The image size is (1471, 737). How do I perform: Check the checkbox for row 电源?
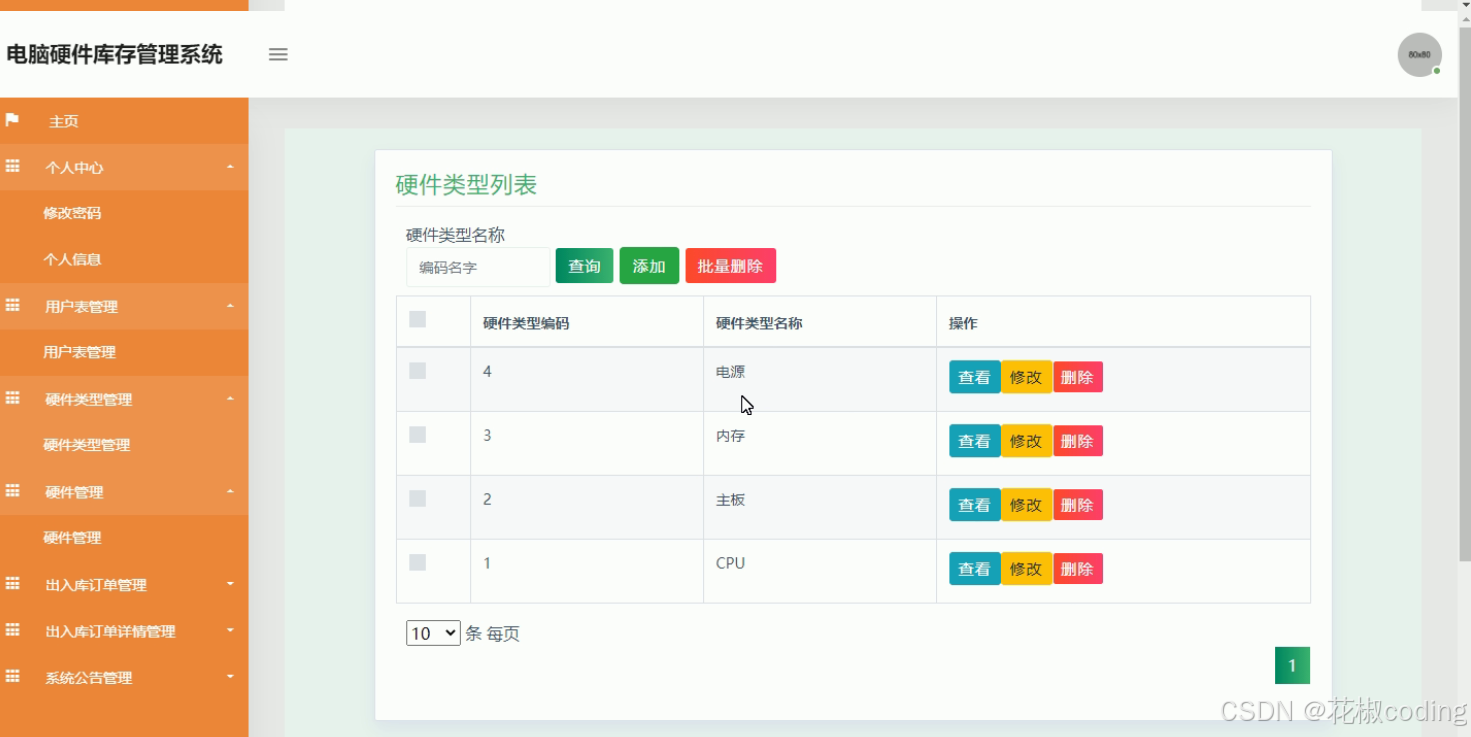pyautogui.click(x=418, y=371)
